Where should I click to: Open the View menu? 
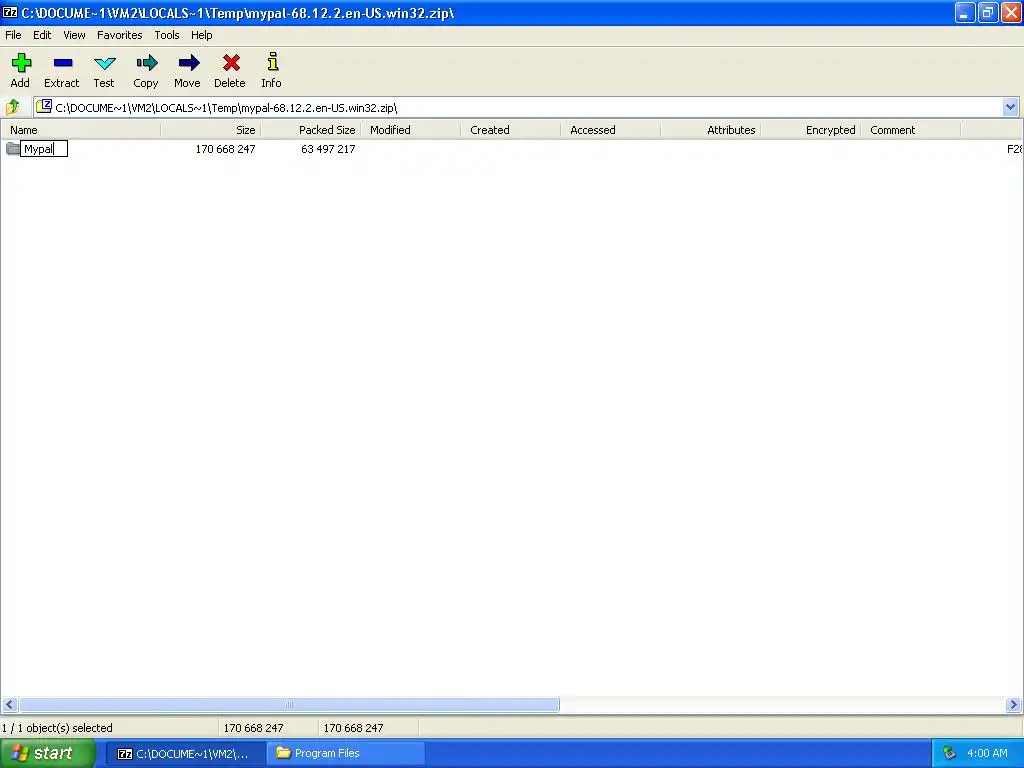[x=74, y=35]
